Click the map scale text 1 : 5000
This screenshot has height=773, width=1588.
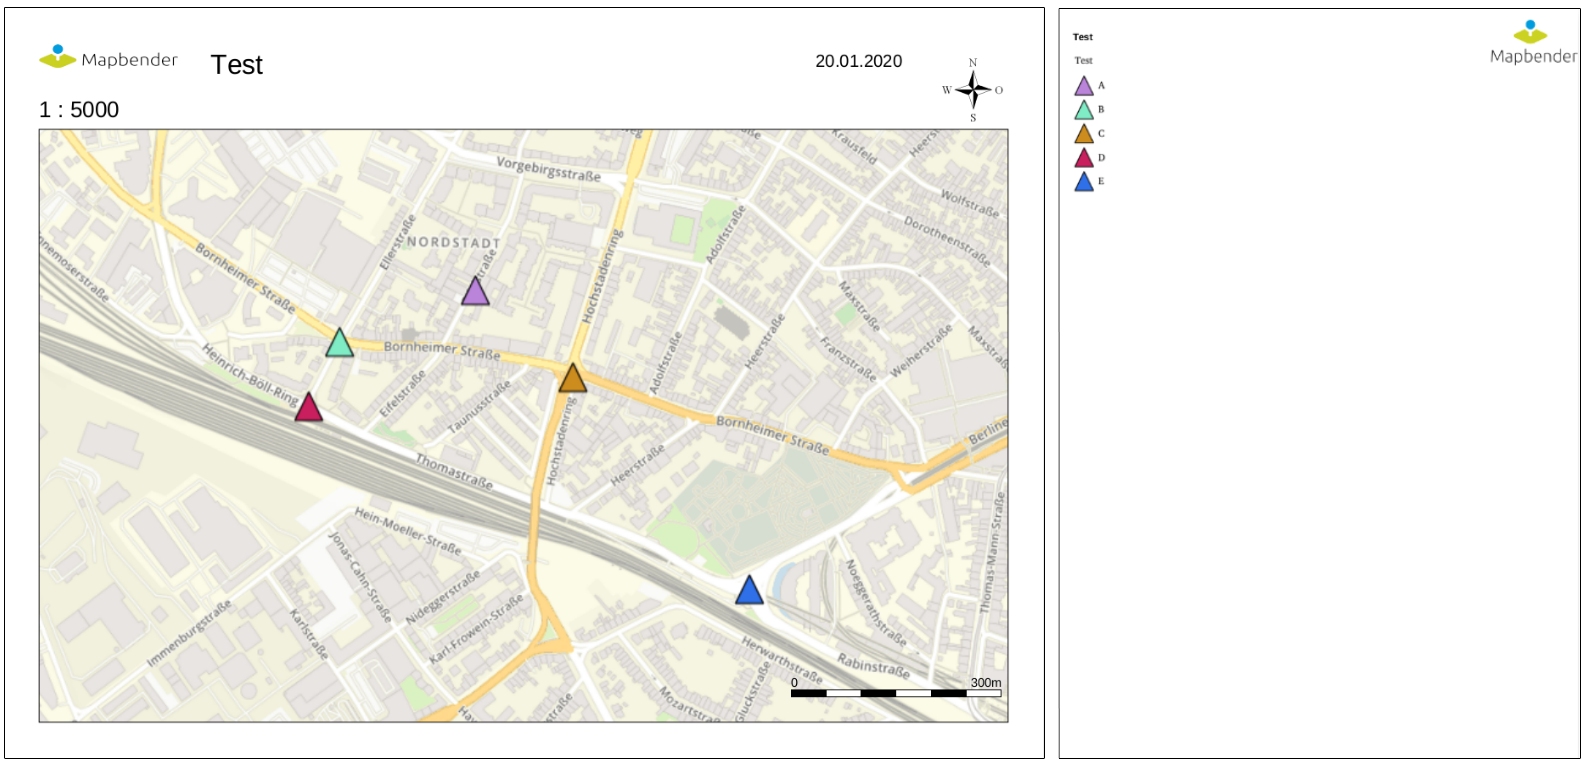tap(79, 110)
